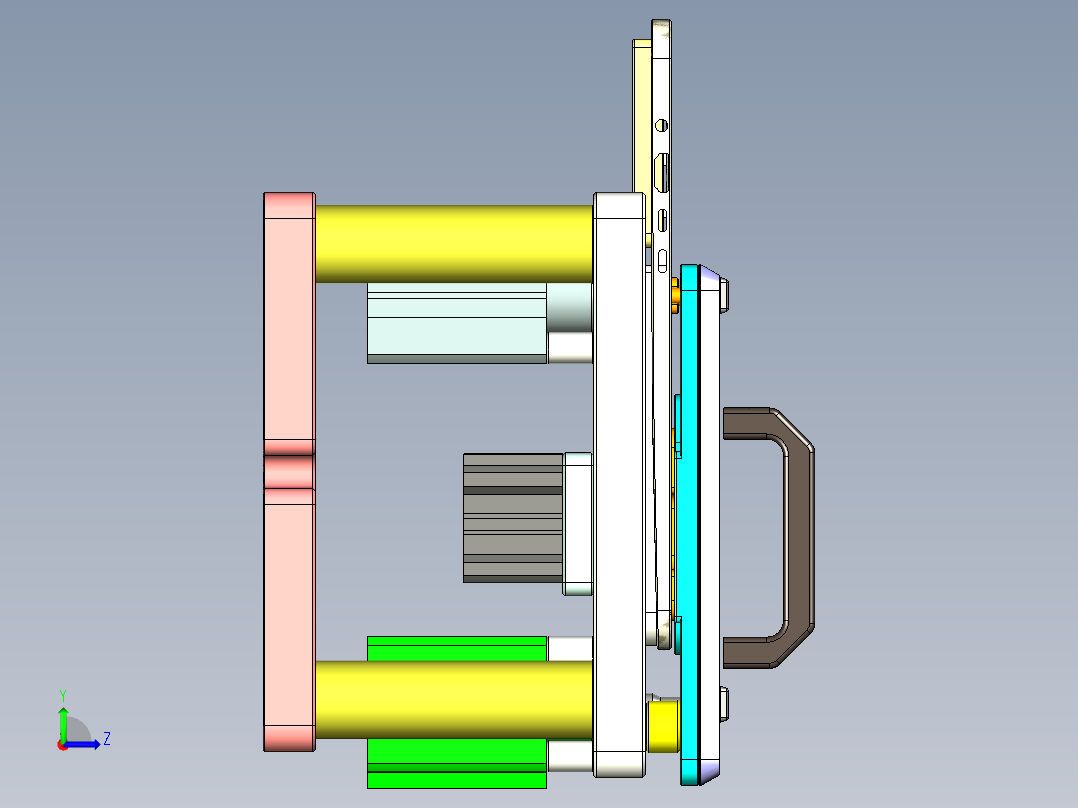Click the red X axis origin dot
This screenshot has width=1078, height=808.
click(63, 746)
